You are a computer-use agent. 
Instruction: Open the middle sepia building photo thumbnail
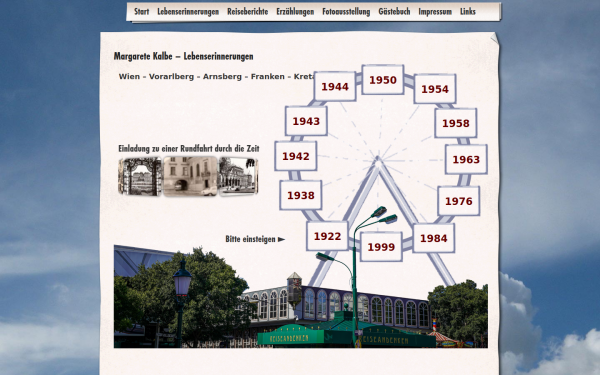pyautogui.click(x=190, y=176)
